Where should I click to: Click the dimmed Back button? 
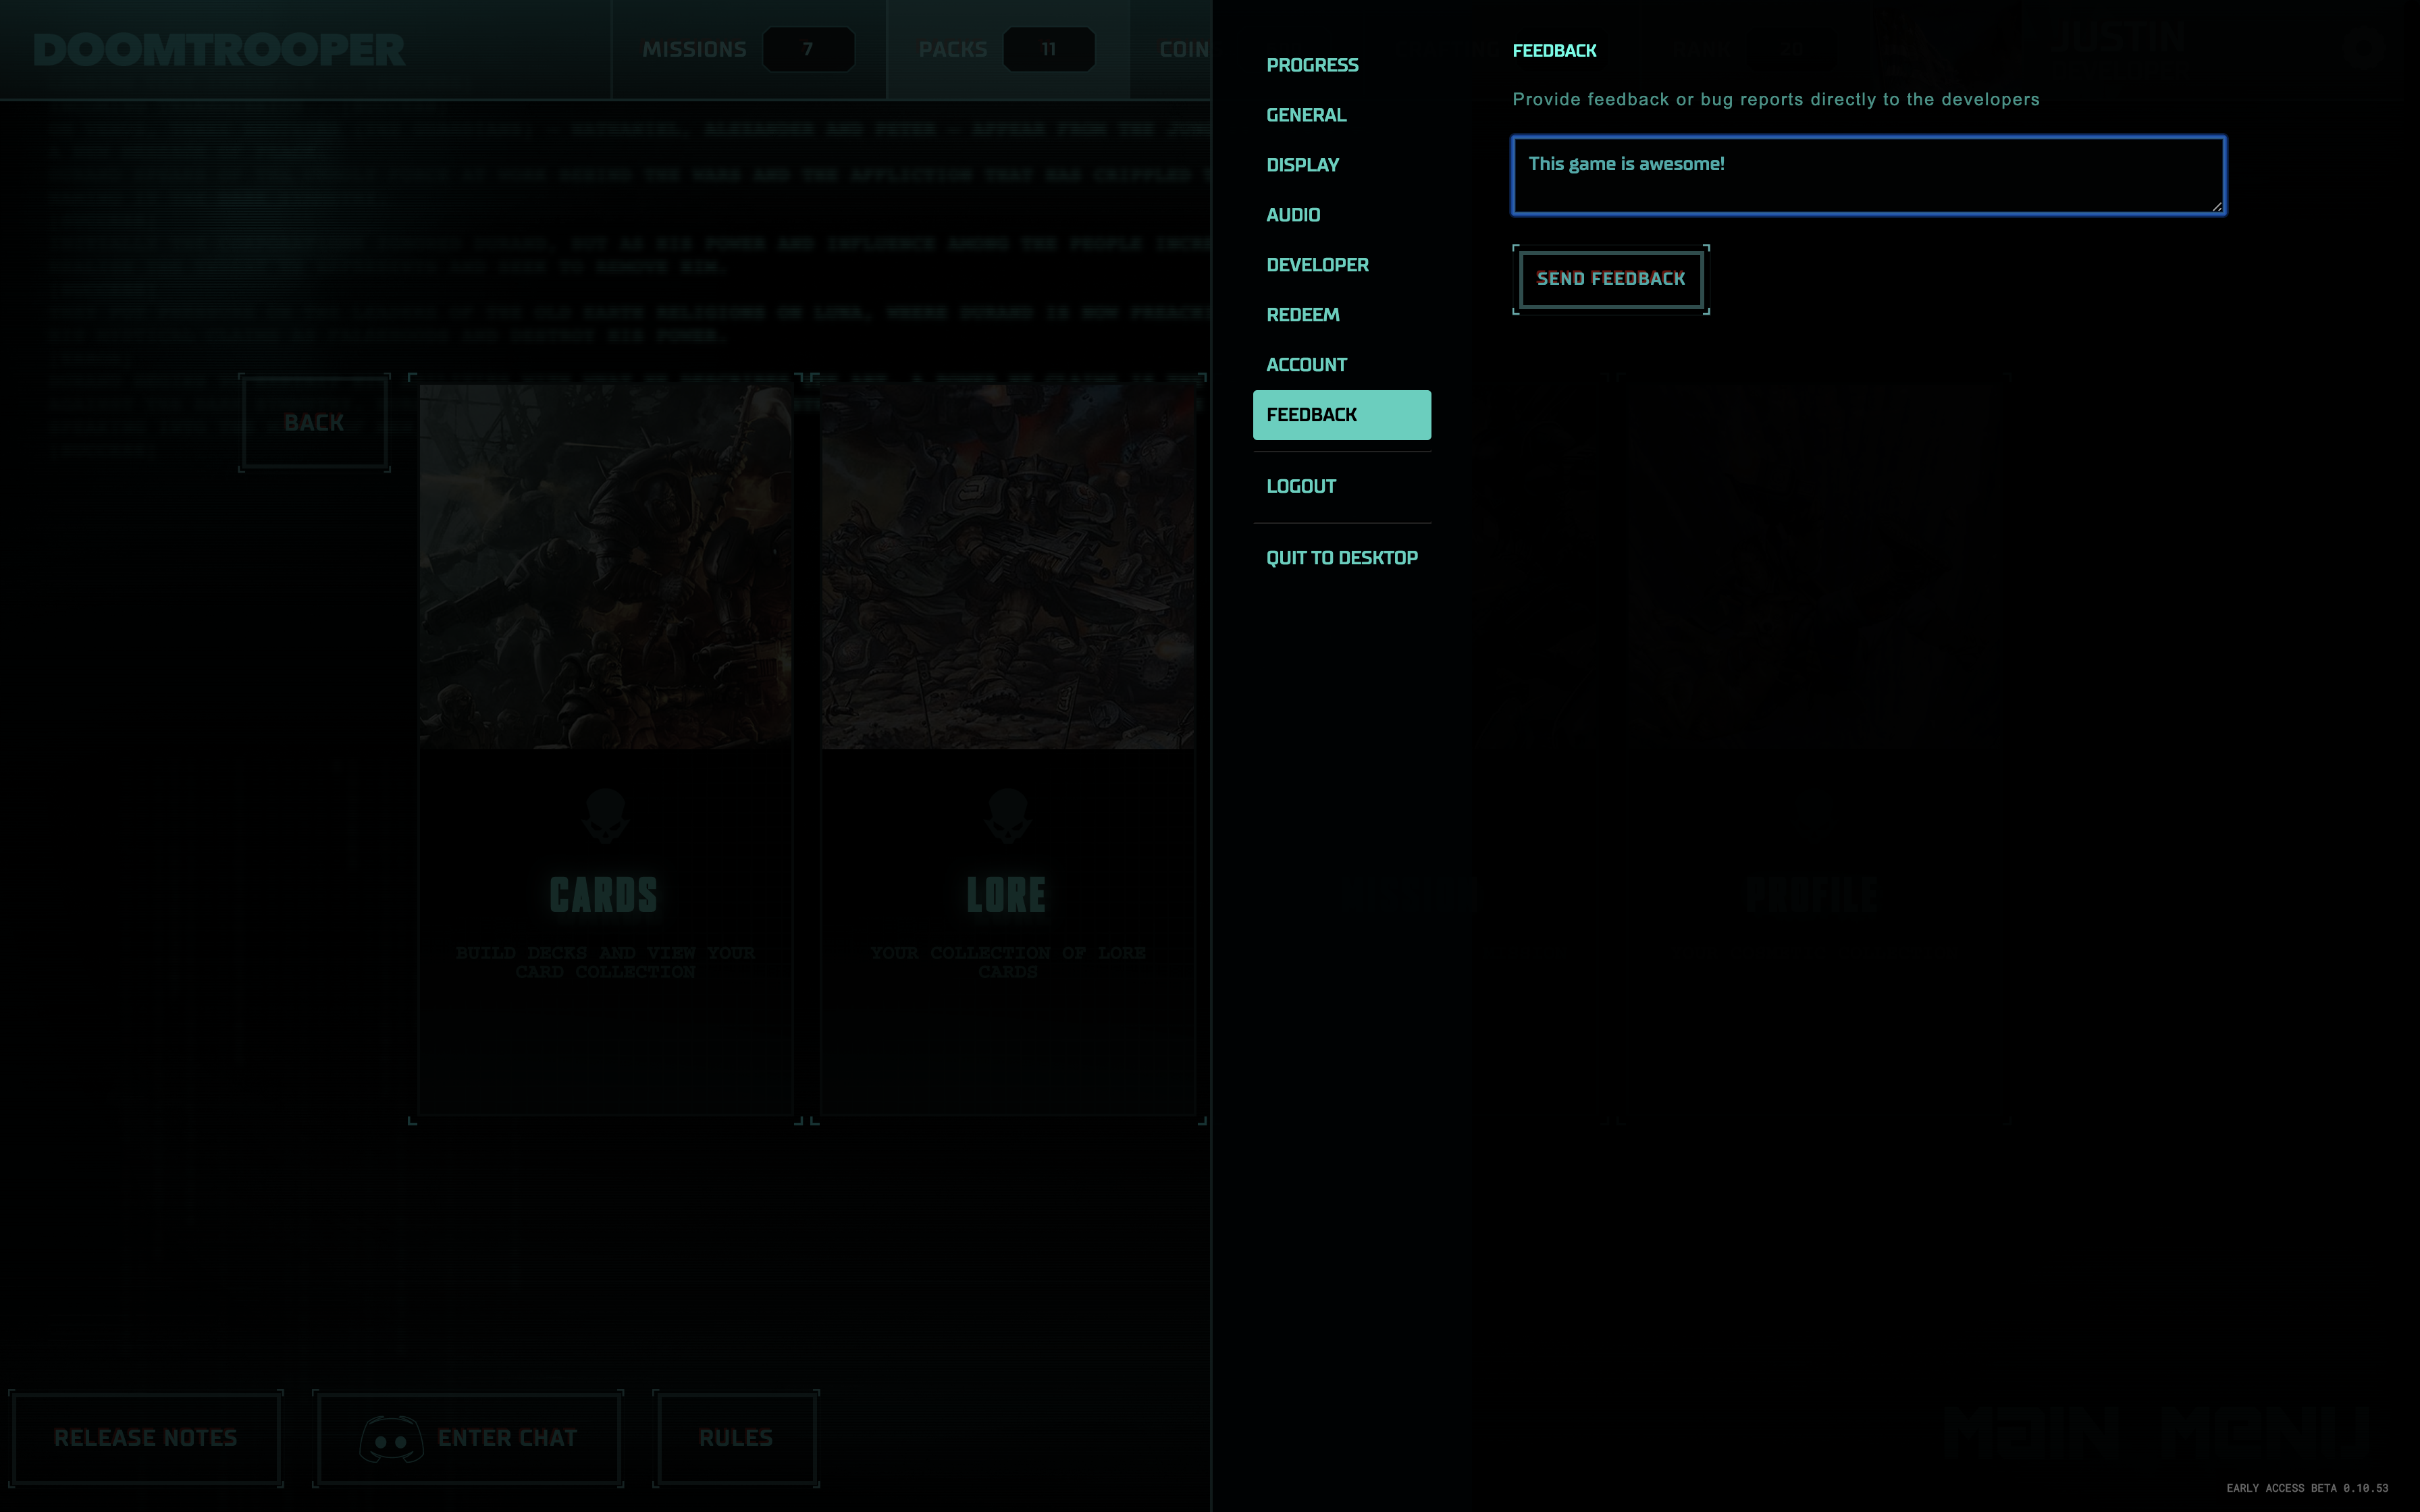click(x=314, y=423)
